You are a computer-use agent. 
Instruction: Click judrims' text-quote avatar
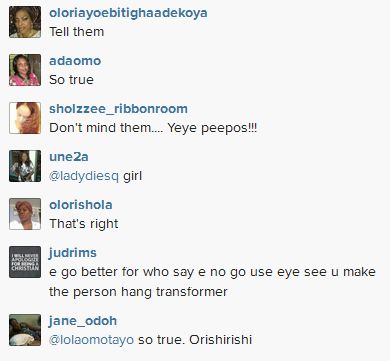click(25, 262)
